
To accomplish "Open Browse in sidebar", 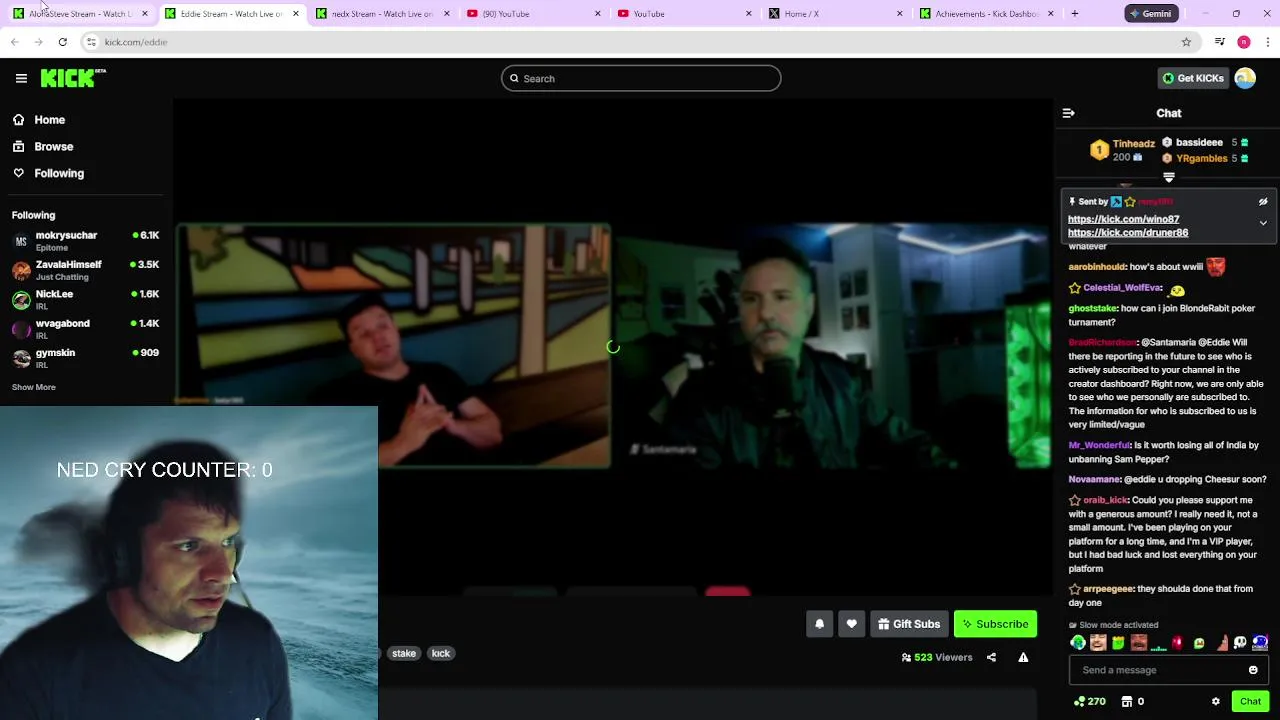I will [53, 146].
